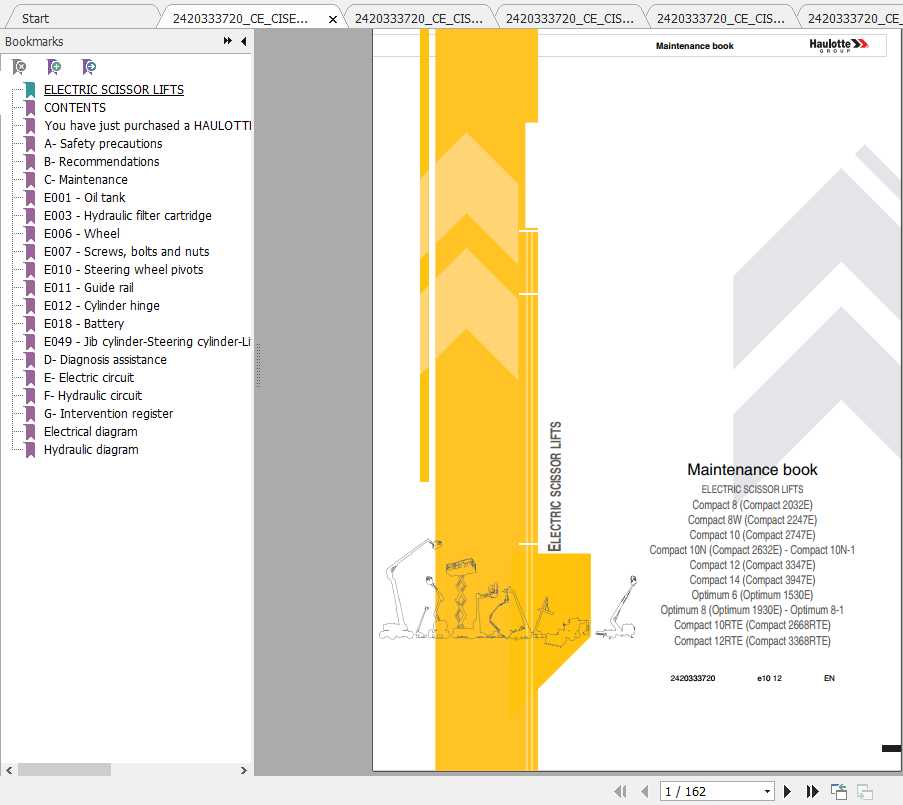Click document number 2420333720 on page

692,678
